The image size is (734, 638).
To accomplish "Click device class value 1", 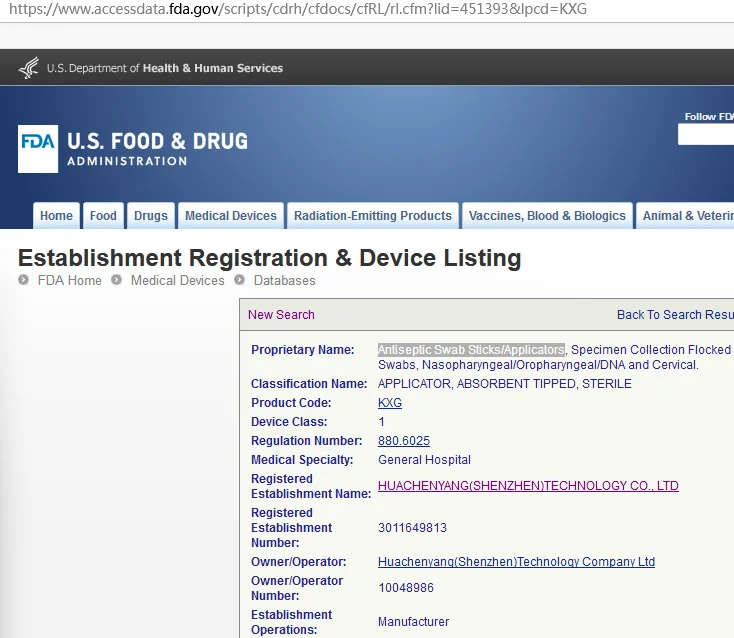I will click(x=382, y=422).
